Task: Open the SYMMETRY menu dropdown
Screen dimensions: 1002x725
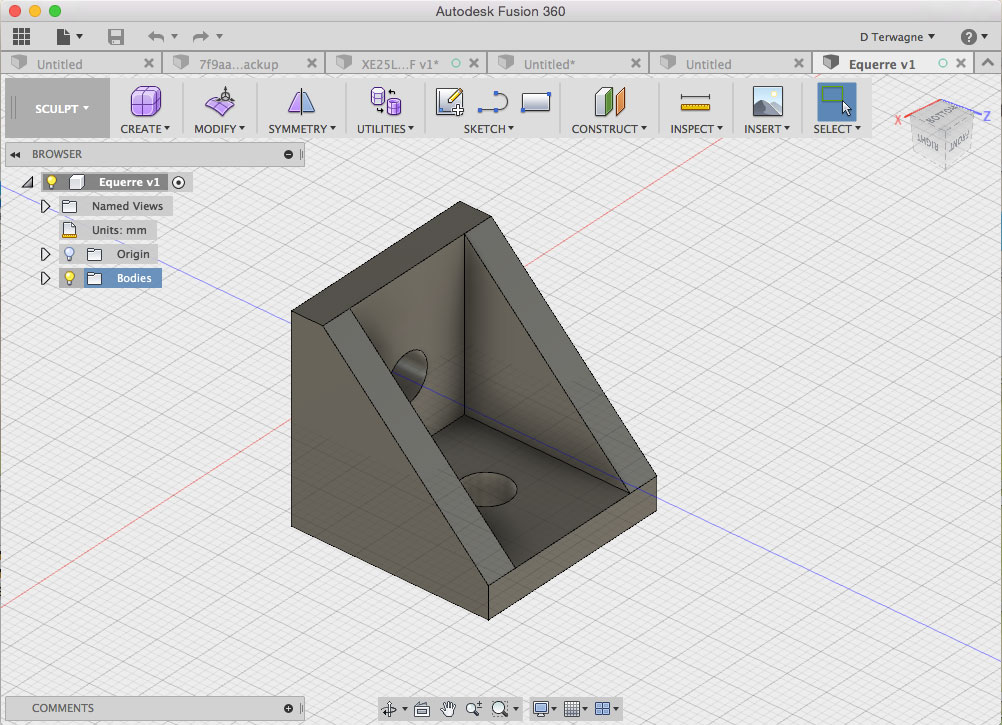Action: click(x=302, y=129)
